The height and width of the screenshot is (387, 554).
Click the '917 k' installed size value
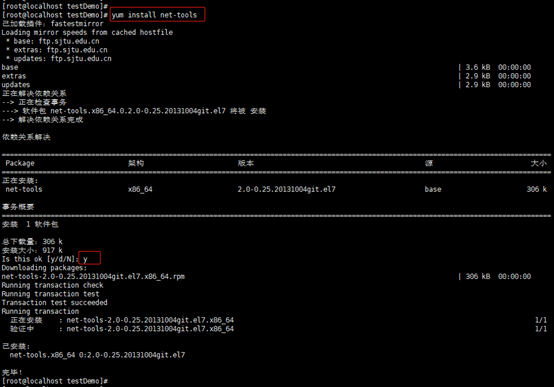pos(53,251)
